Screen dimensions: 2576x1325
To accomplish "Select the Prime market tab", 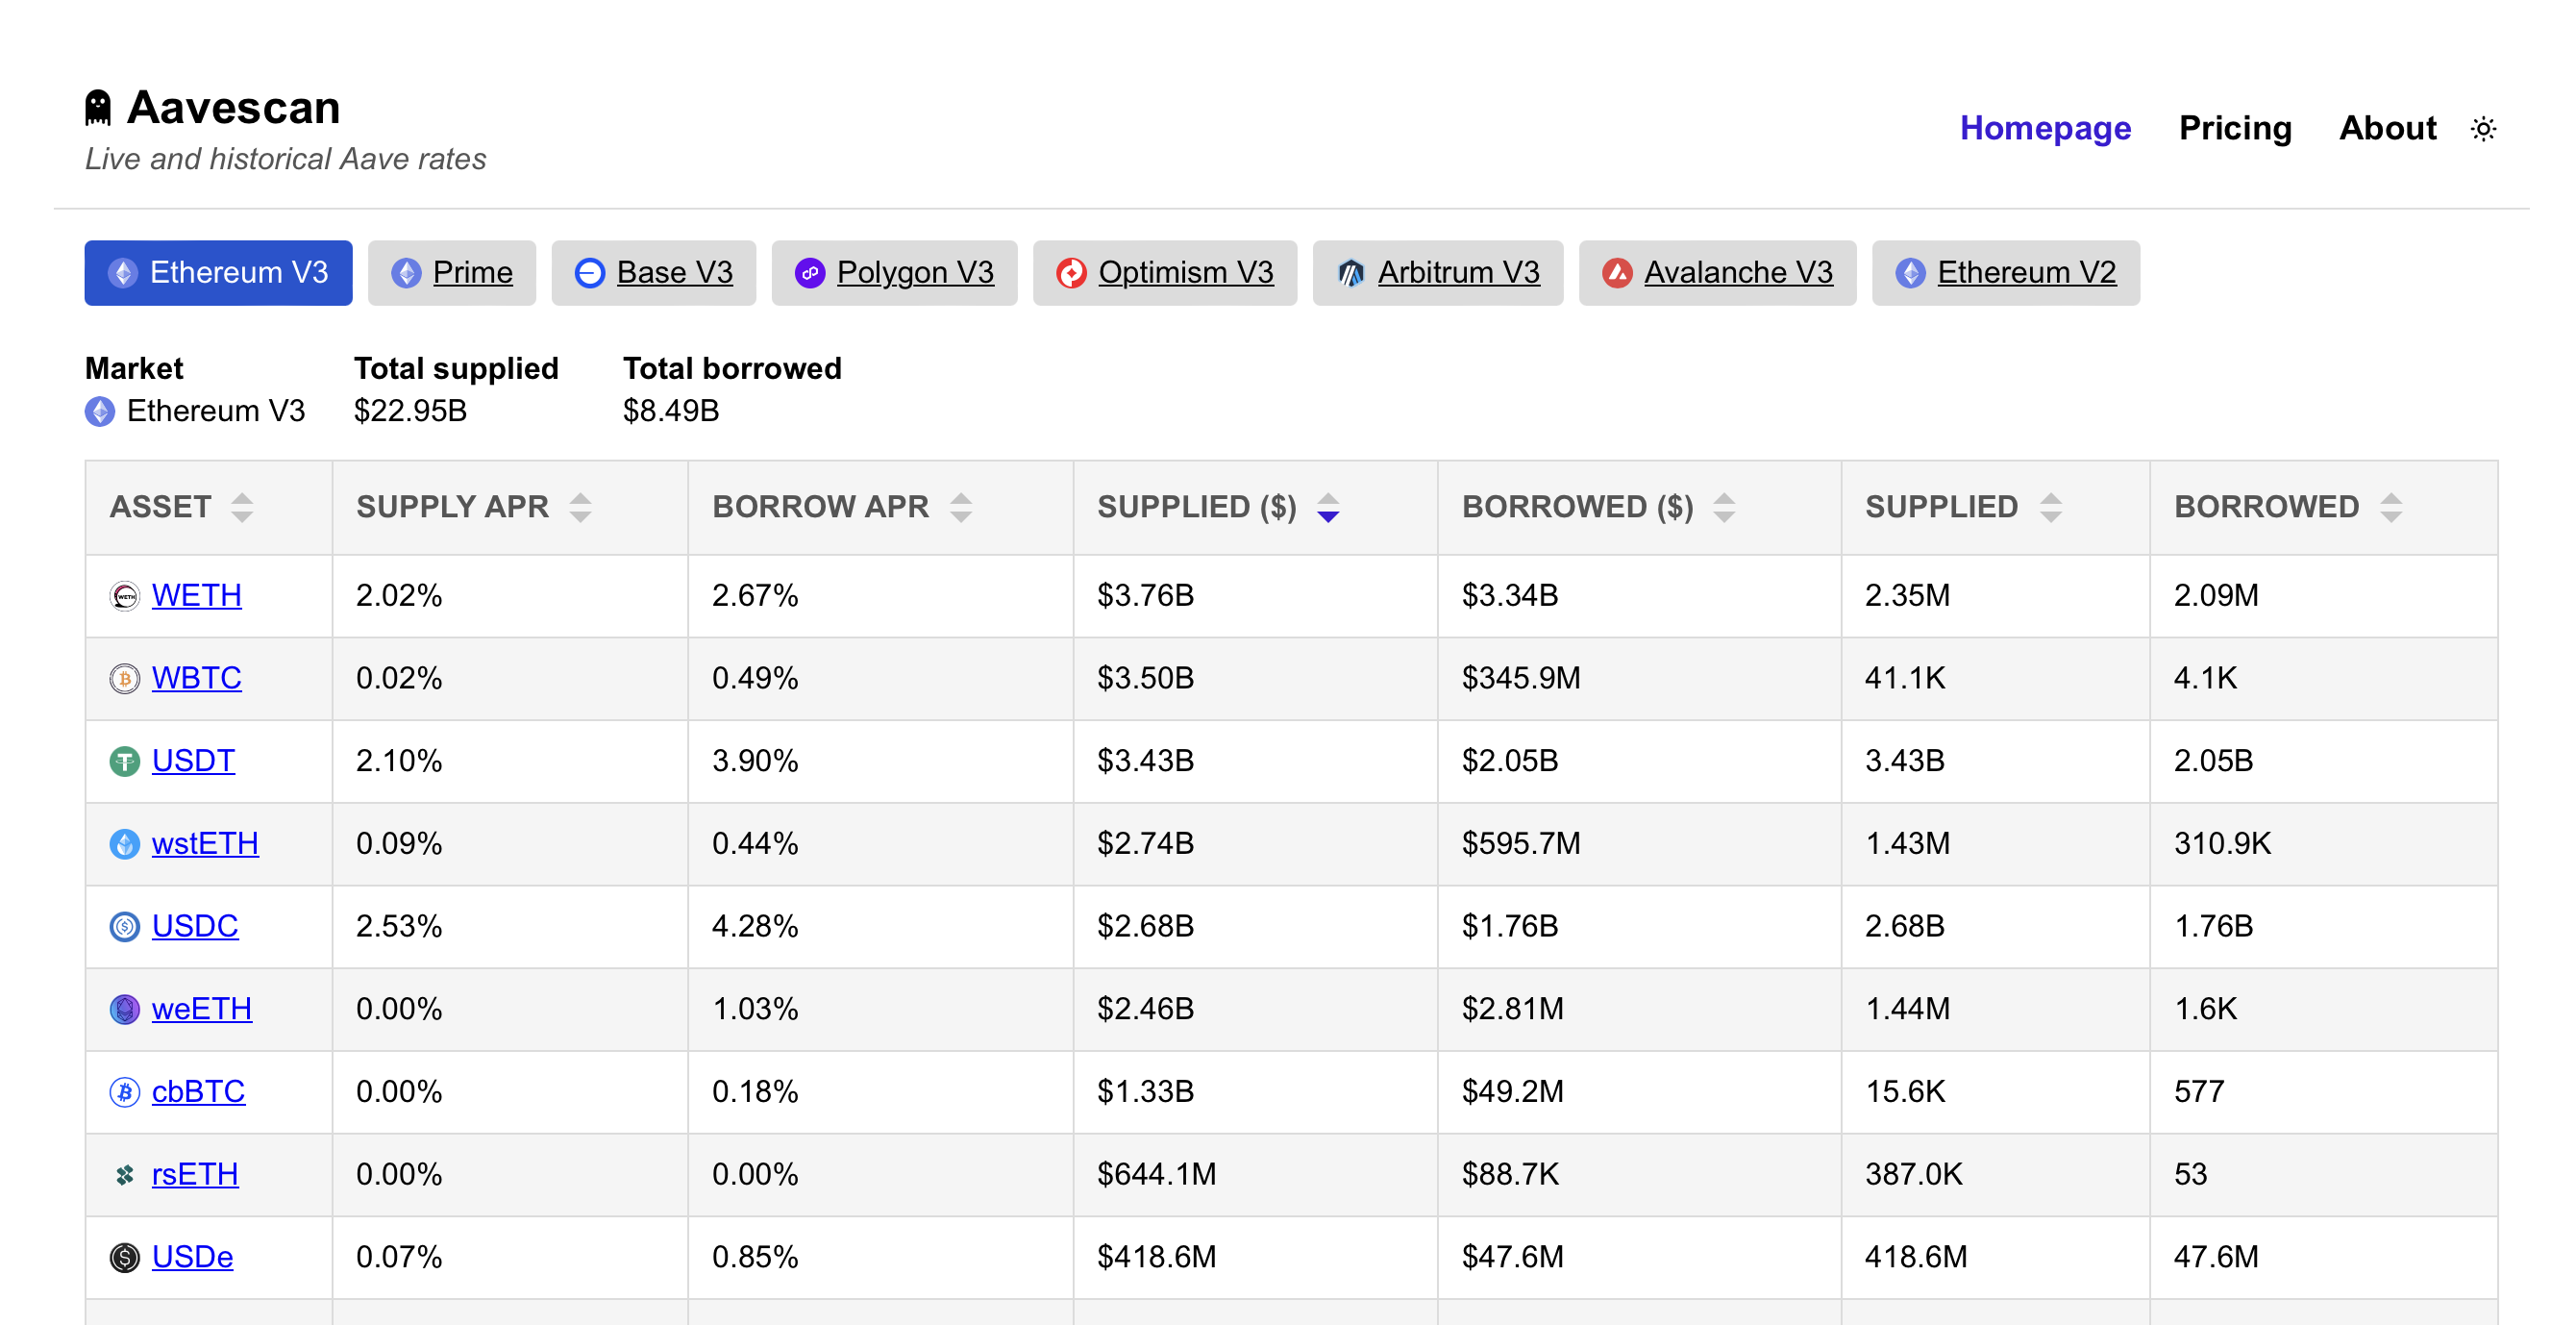I will pos(452,272).
